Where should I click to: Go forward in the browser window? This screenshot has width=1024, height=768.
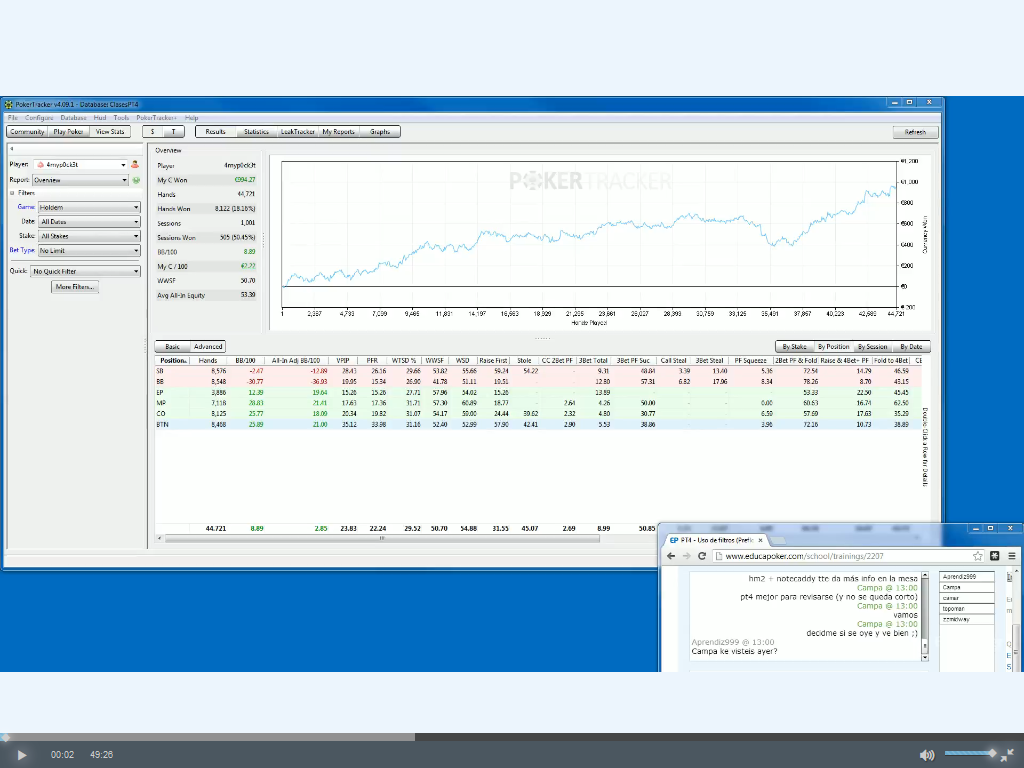pyautogui.click(x=686, y=556)
